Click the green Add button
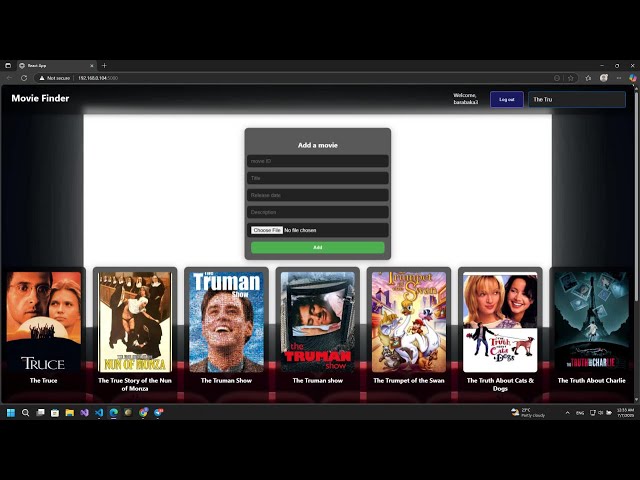 (318, 247)
